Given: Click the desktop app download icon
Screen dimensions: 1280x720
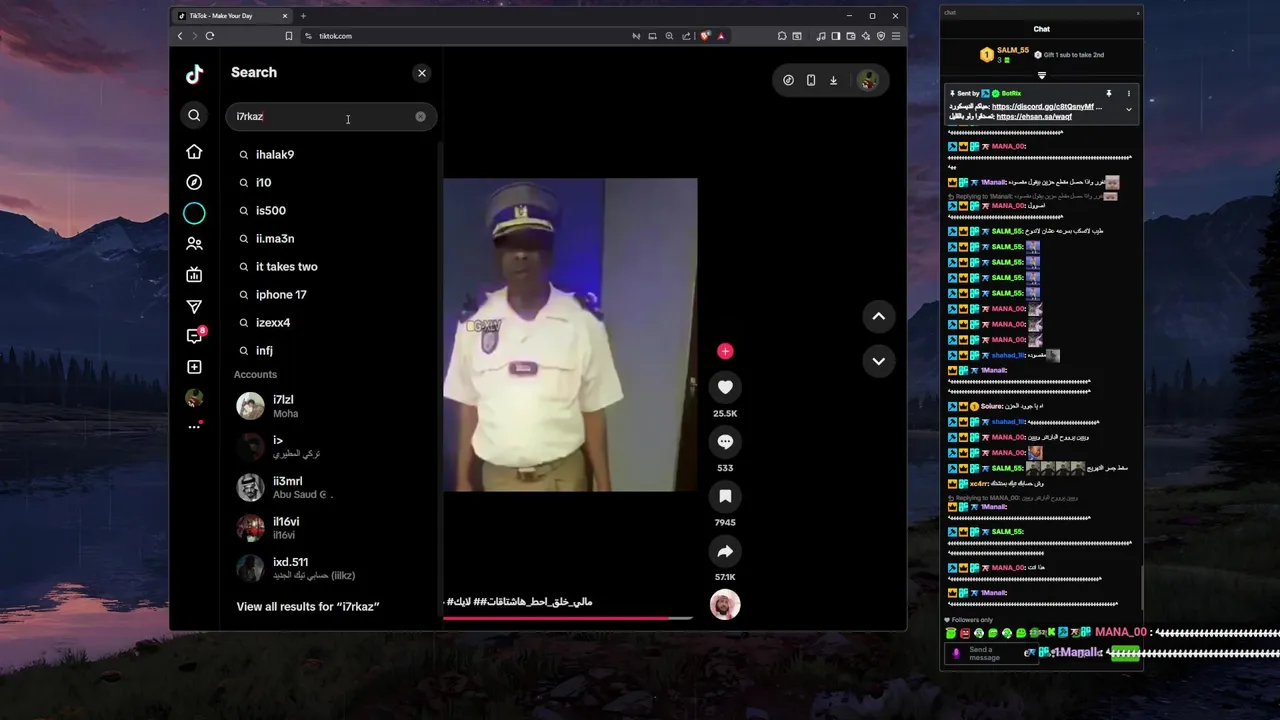Looking at the screenshot, I should pyautogui.click(x=833, y=80).
